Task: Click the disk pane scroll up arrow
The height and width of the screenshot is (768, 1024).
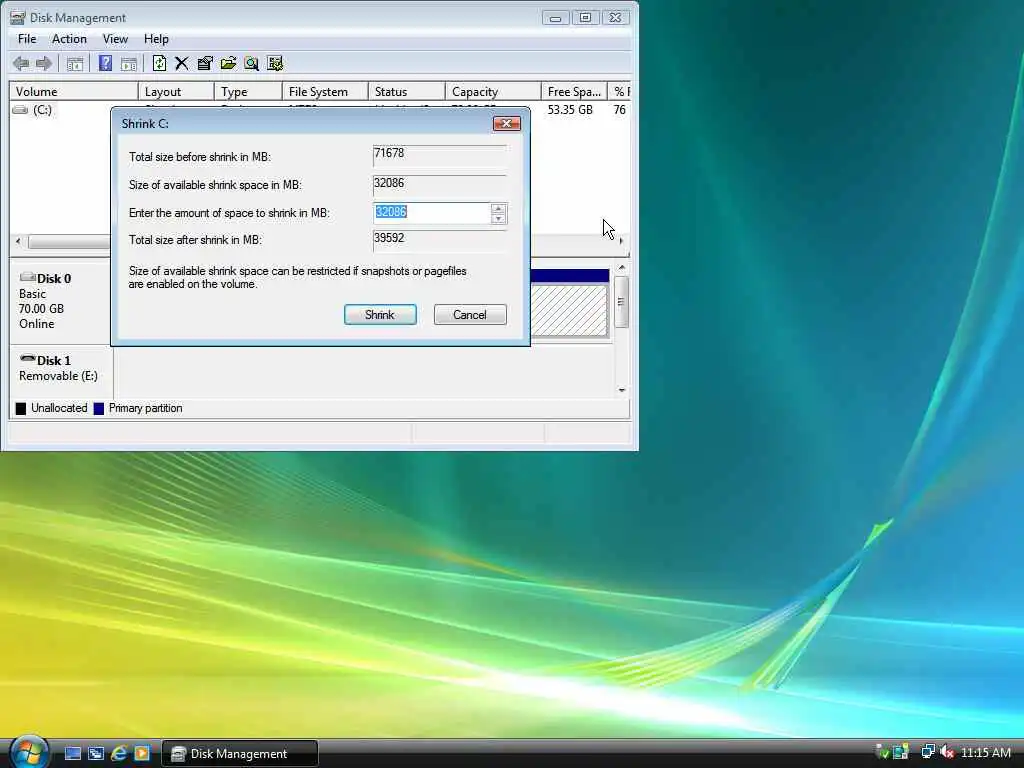Action: 622,268
